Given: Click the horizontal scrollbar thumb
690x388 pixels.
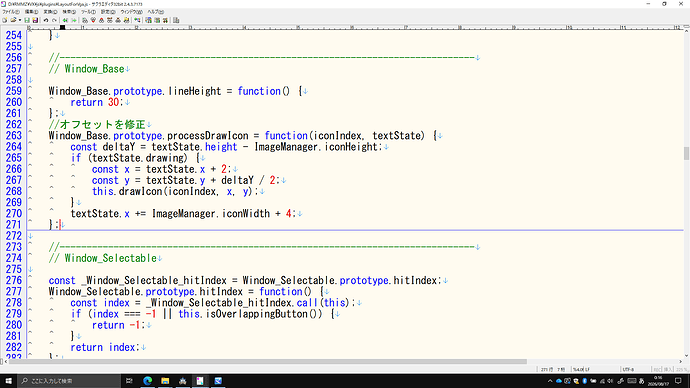Looking at the screenshot, I should pos(268,362).
